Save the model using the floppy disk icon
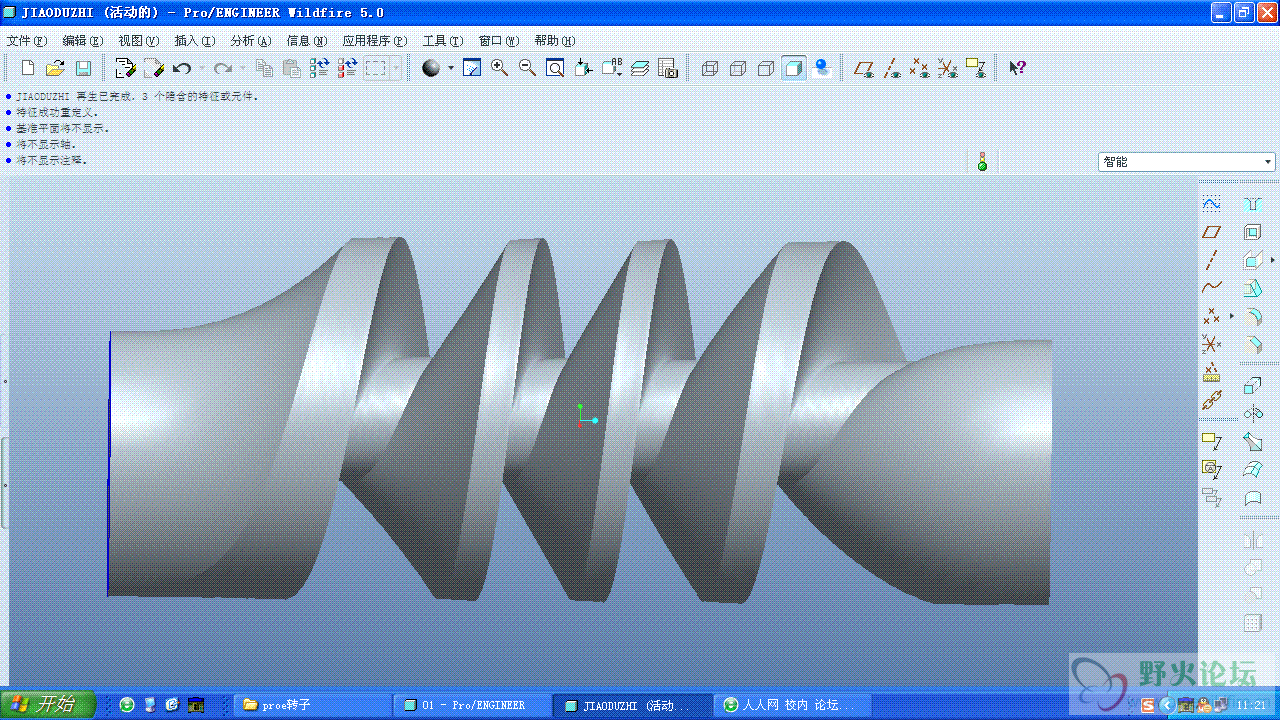This screenshot has width=1280, height=720. [83, 68]
